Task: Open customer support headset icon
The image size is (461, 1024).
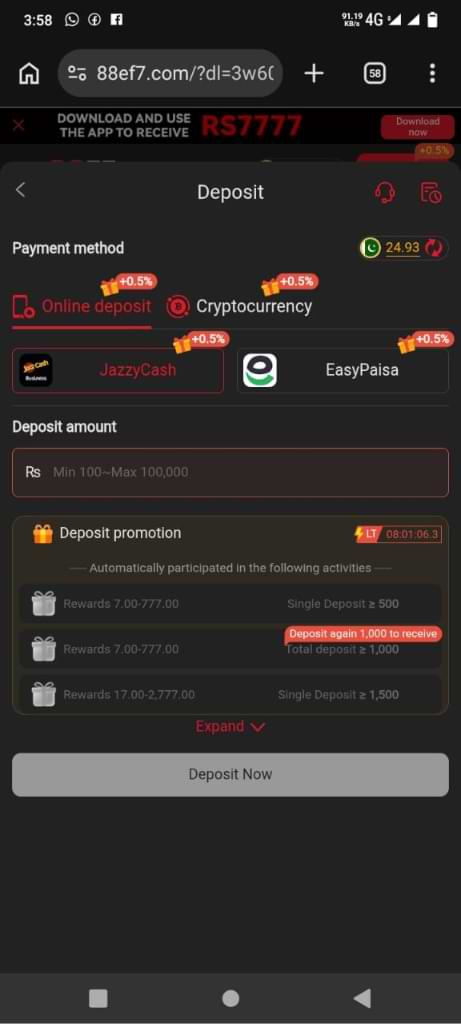Action: 385,192
